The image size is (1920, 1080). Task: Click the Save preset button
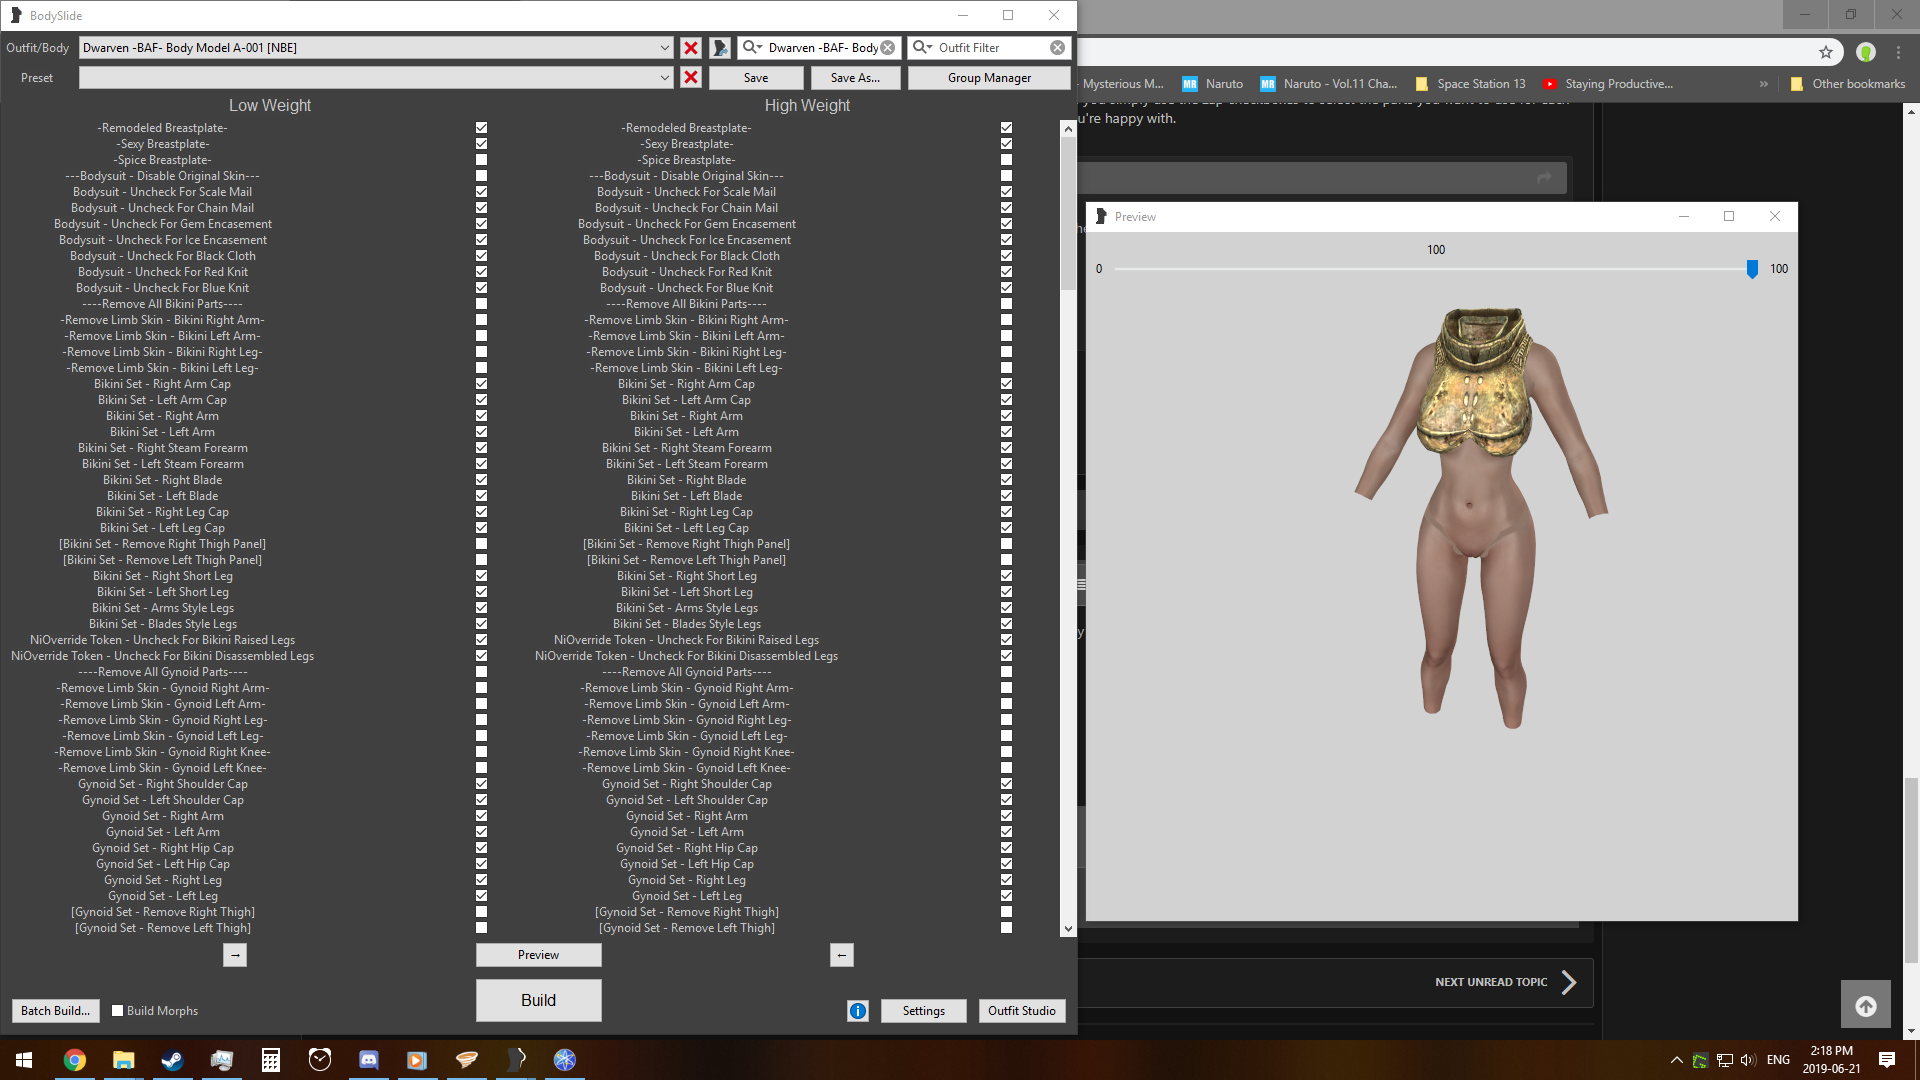(756, 78)
